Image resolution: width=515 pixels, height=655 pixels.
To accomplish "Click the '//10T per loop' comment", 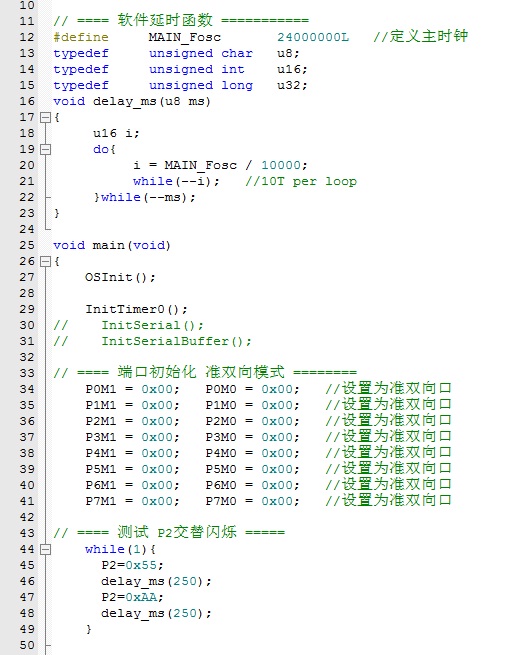I will [x=301, y=181].
